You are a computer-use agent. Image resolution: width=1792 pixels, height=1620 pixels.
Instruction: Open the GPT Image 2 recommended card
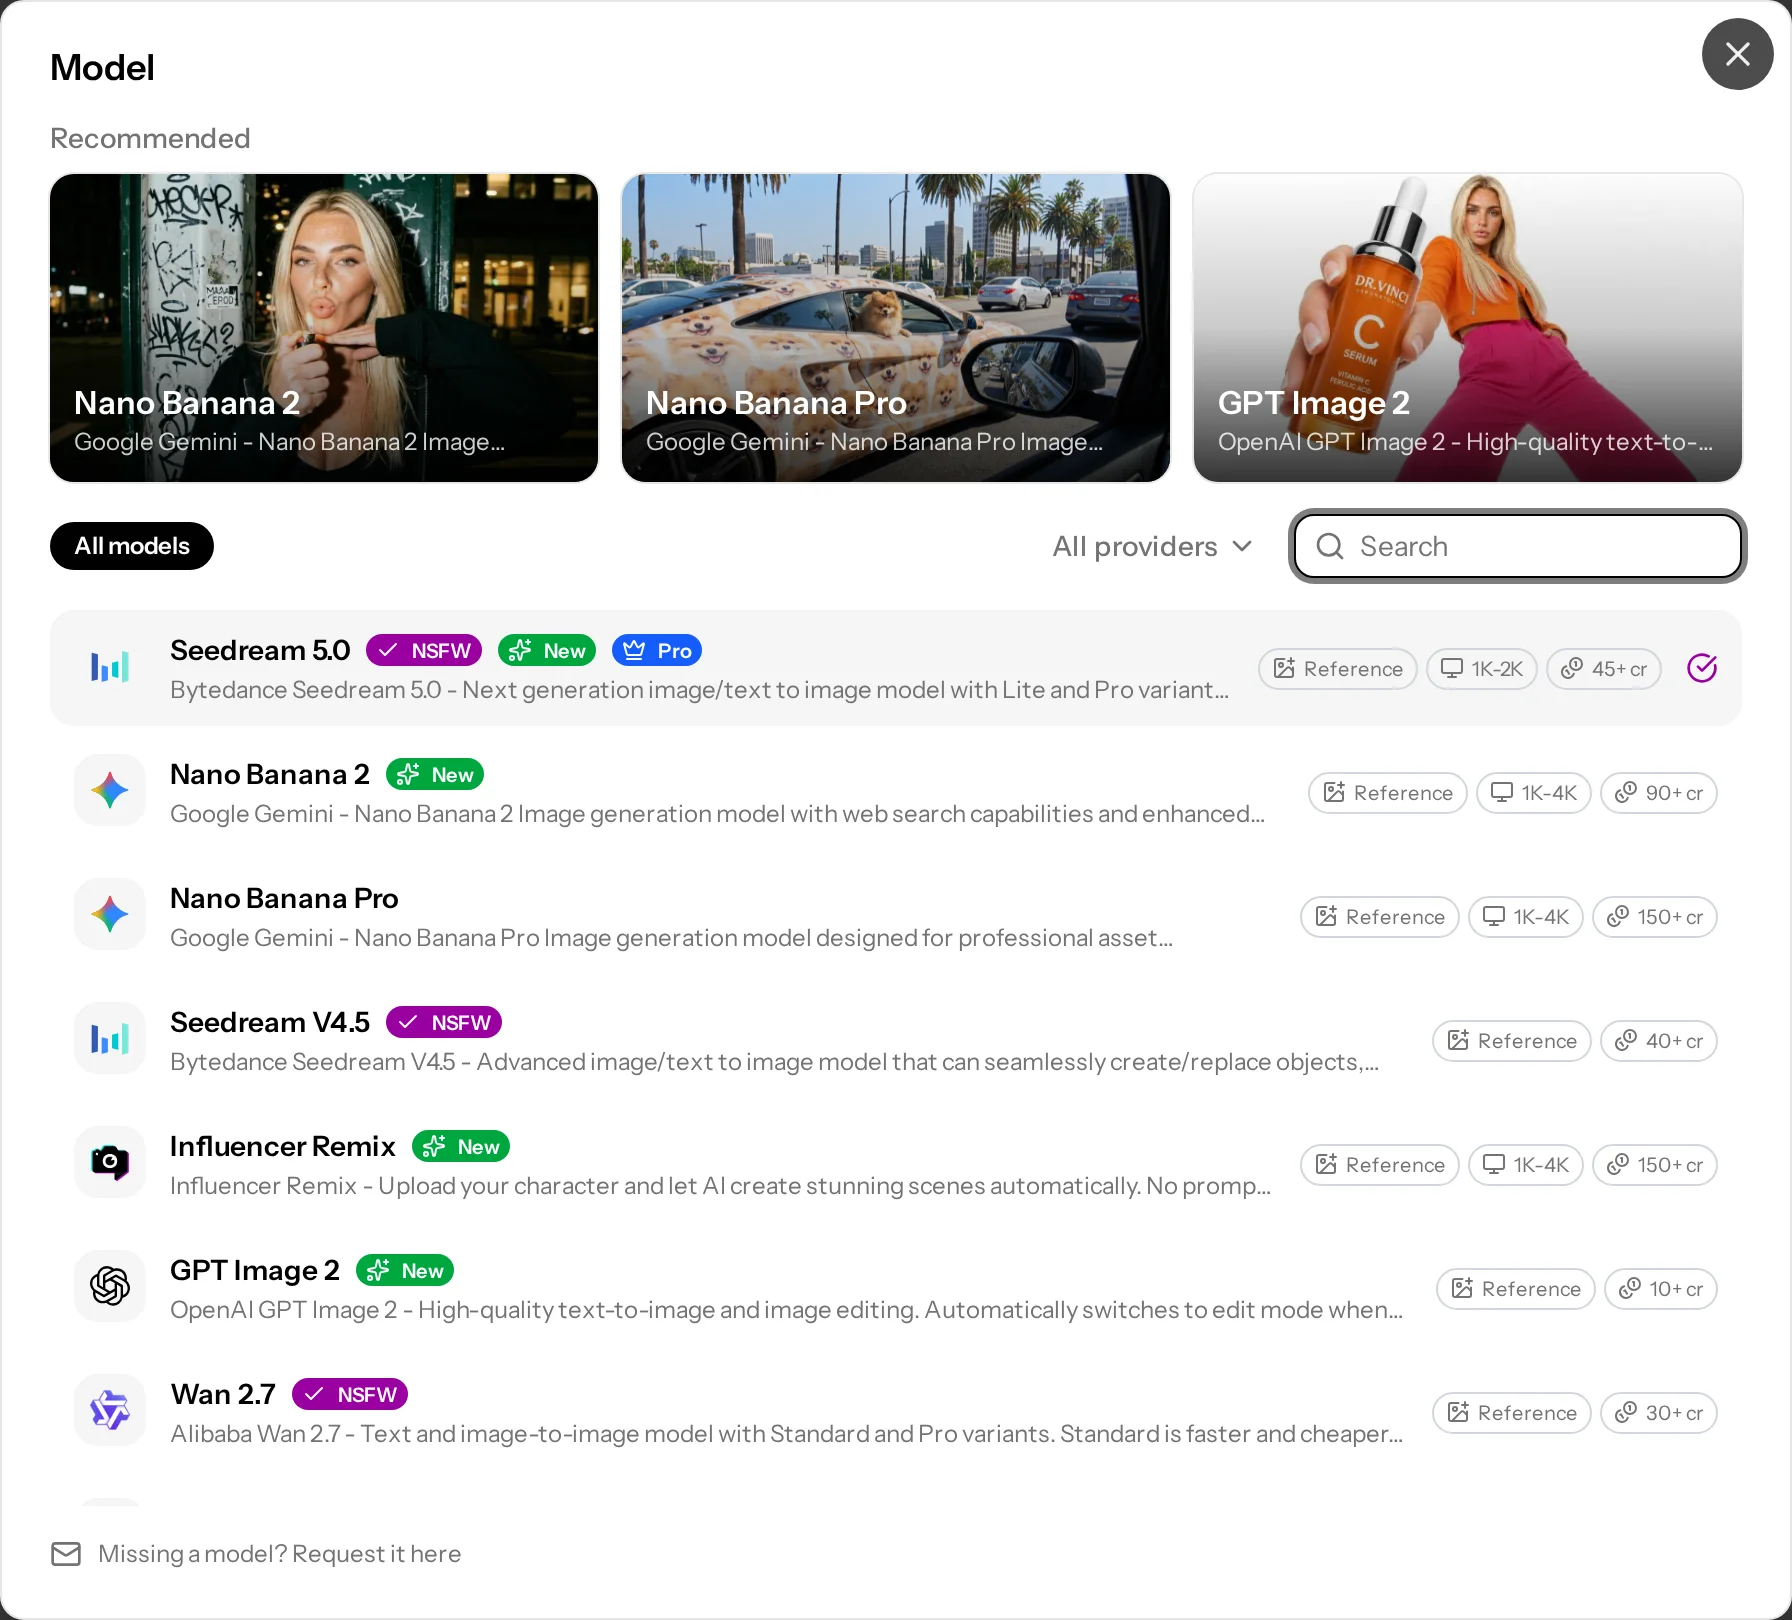coord(1468,328)
